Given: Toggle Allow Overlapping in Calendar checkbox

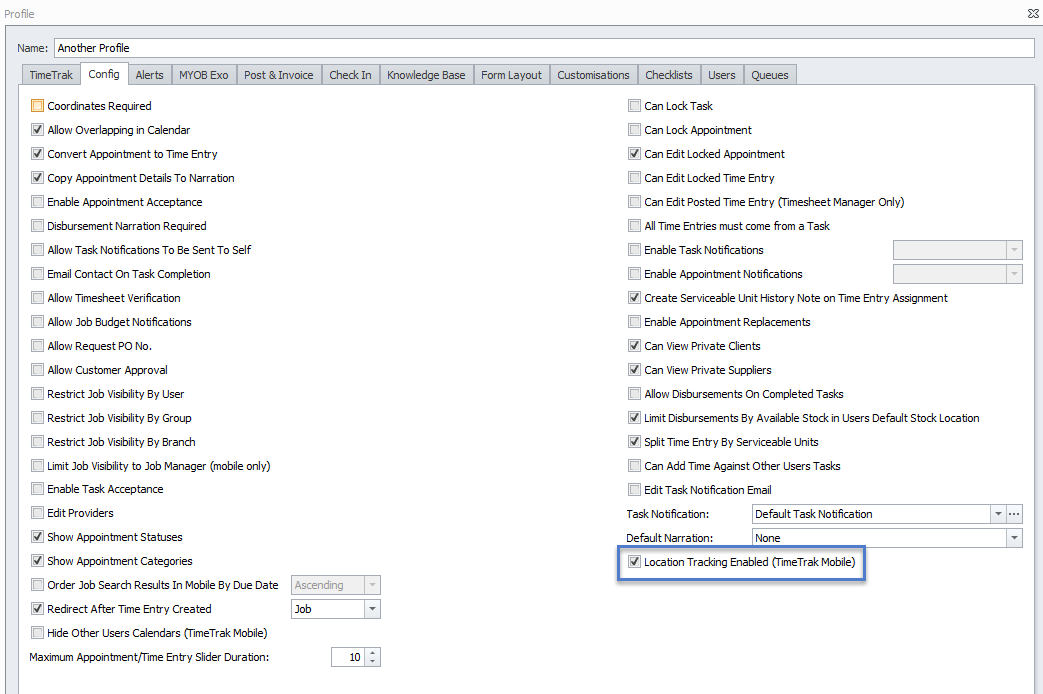Looking at the screenshot, I should [38, 130].
